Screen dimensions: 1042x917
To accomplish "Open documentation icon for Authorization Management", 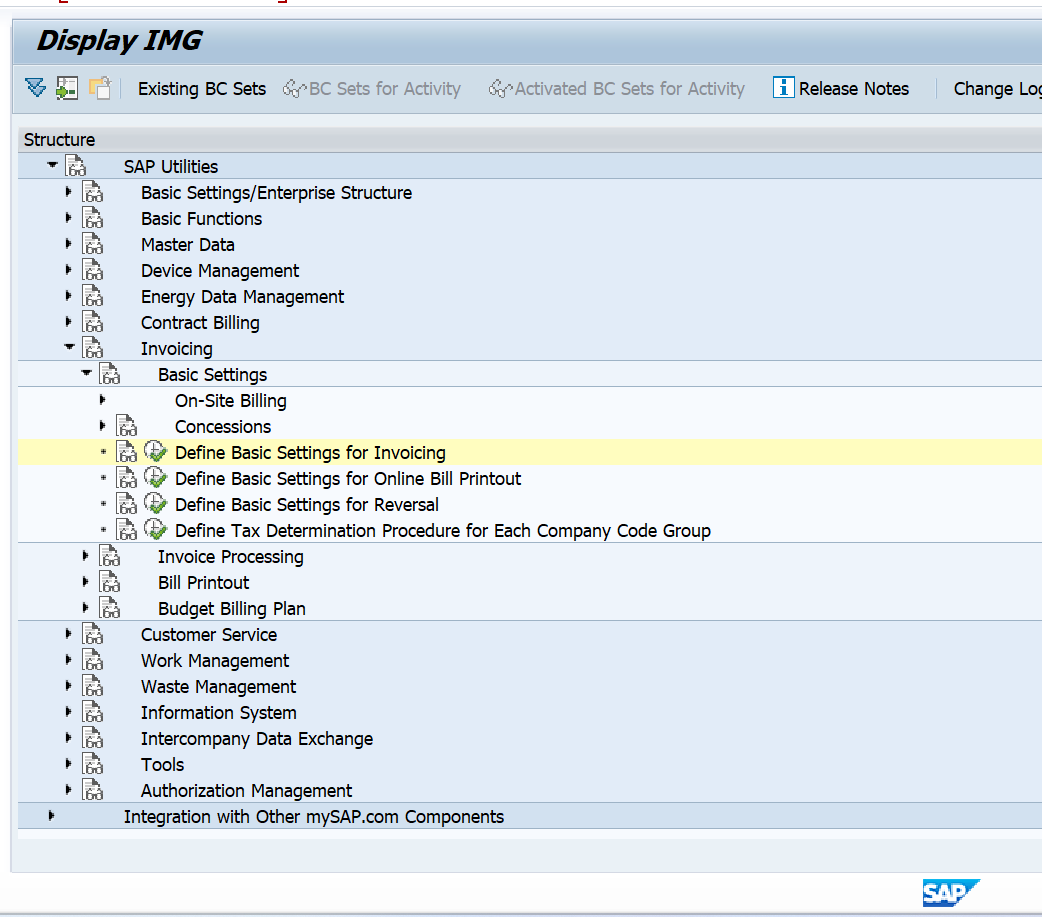I will click(93, 790).
